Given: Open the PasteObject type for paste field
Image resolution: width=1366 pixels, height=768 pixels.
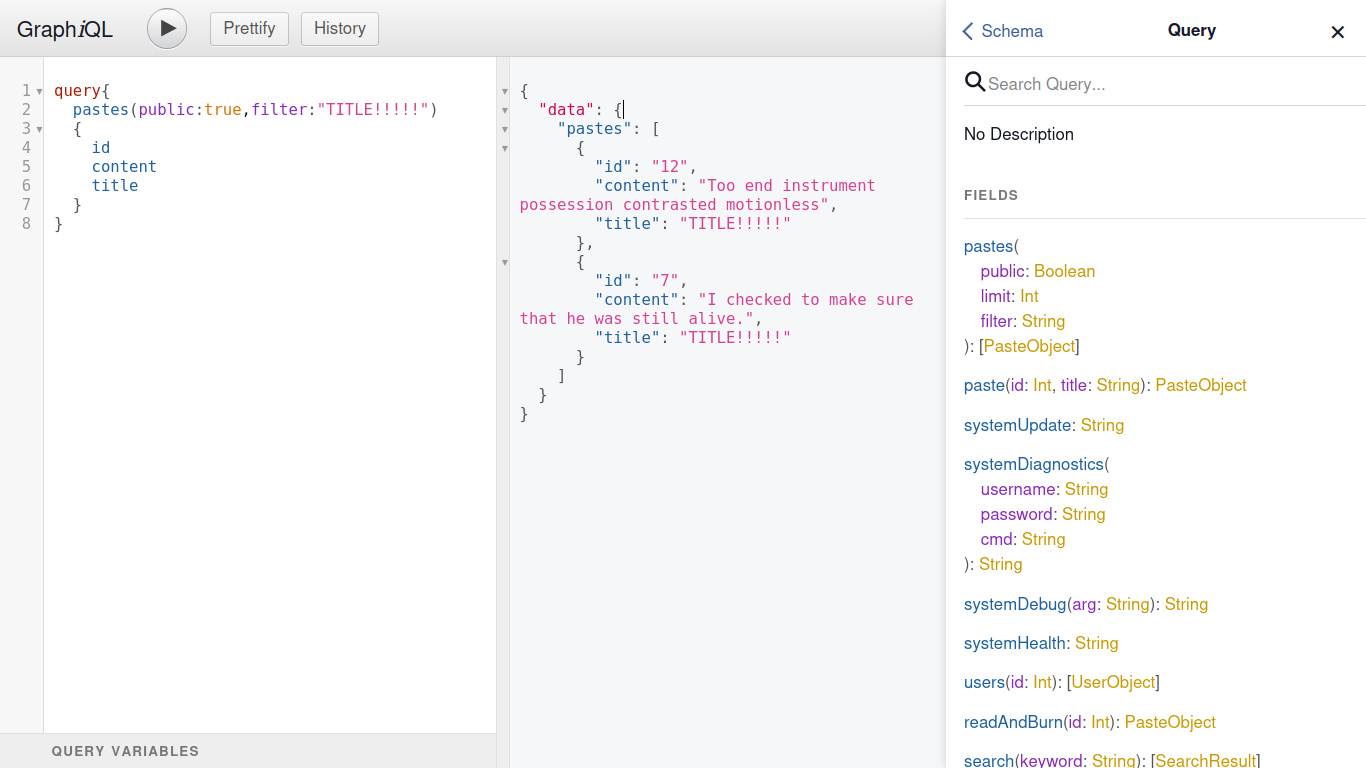Looking at the screenshot, I should tap(1200, 385).
